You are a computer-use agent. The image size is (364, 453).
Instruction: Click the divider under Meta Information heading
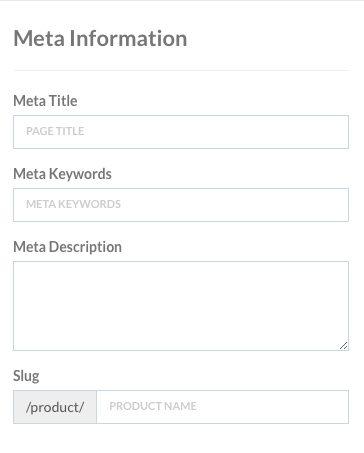[x=181, y=70]
